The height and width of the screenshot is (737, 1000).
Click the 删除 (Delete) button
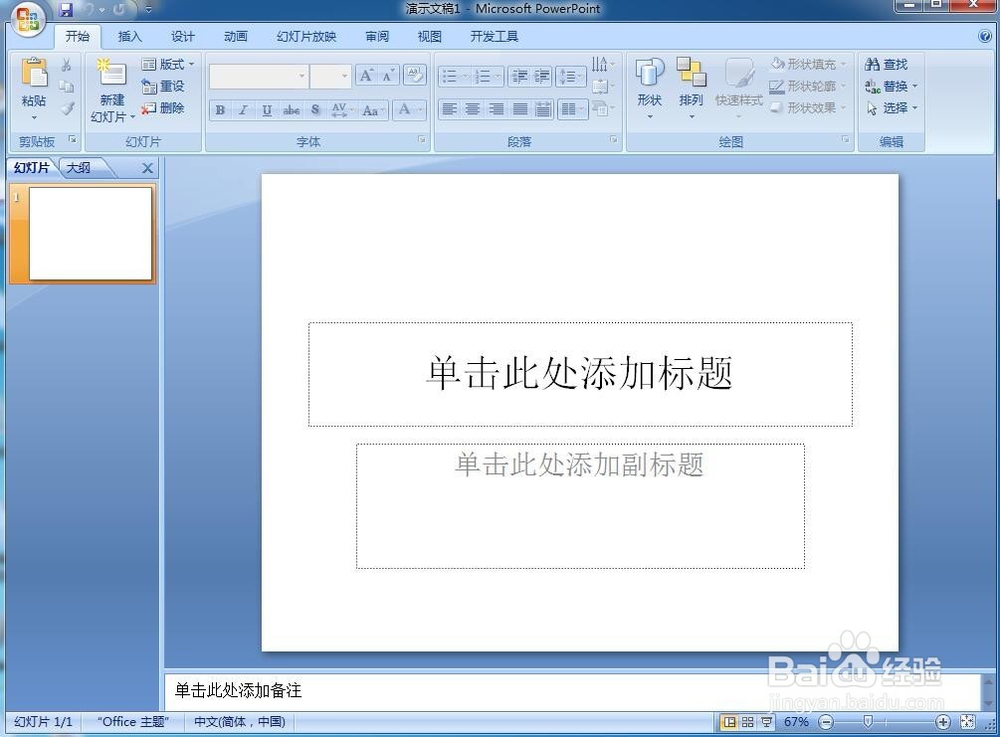point(165,108)
